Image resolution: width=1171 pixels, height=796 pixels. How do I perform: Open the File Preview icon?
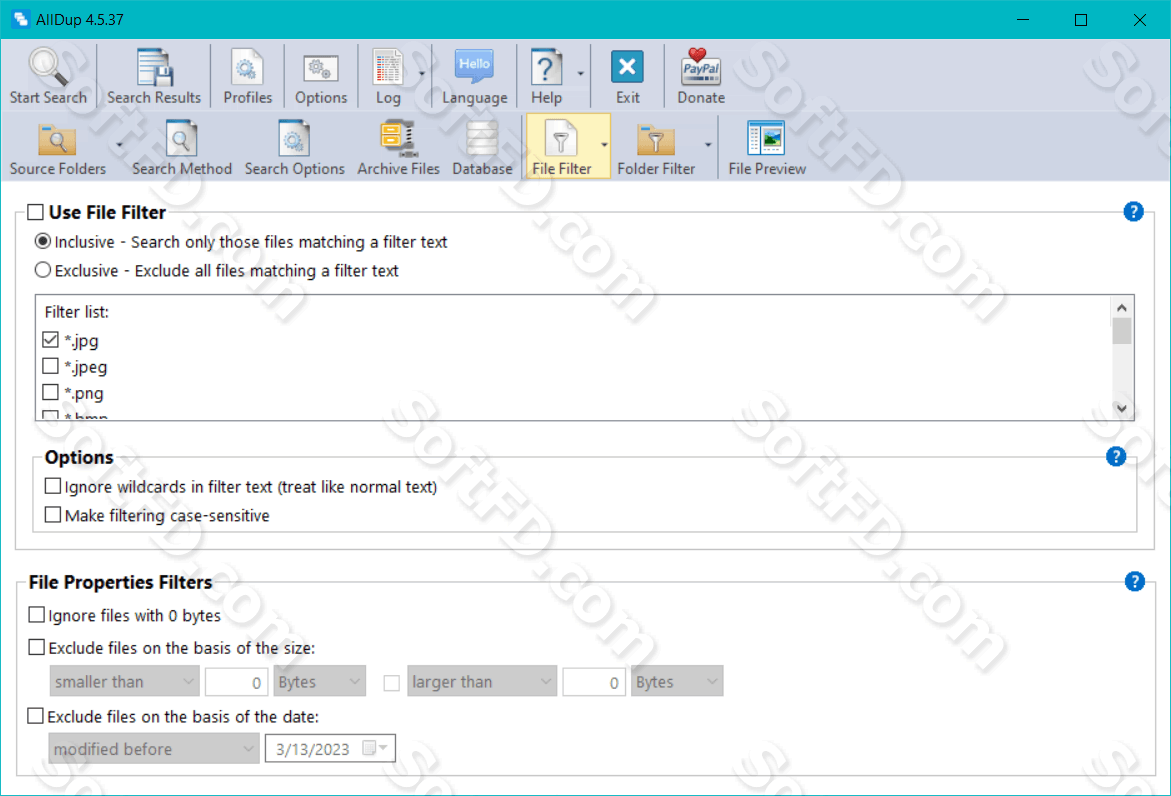tap(766, 139)
